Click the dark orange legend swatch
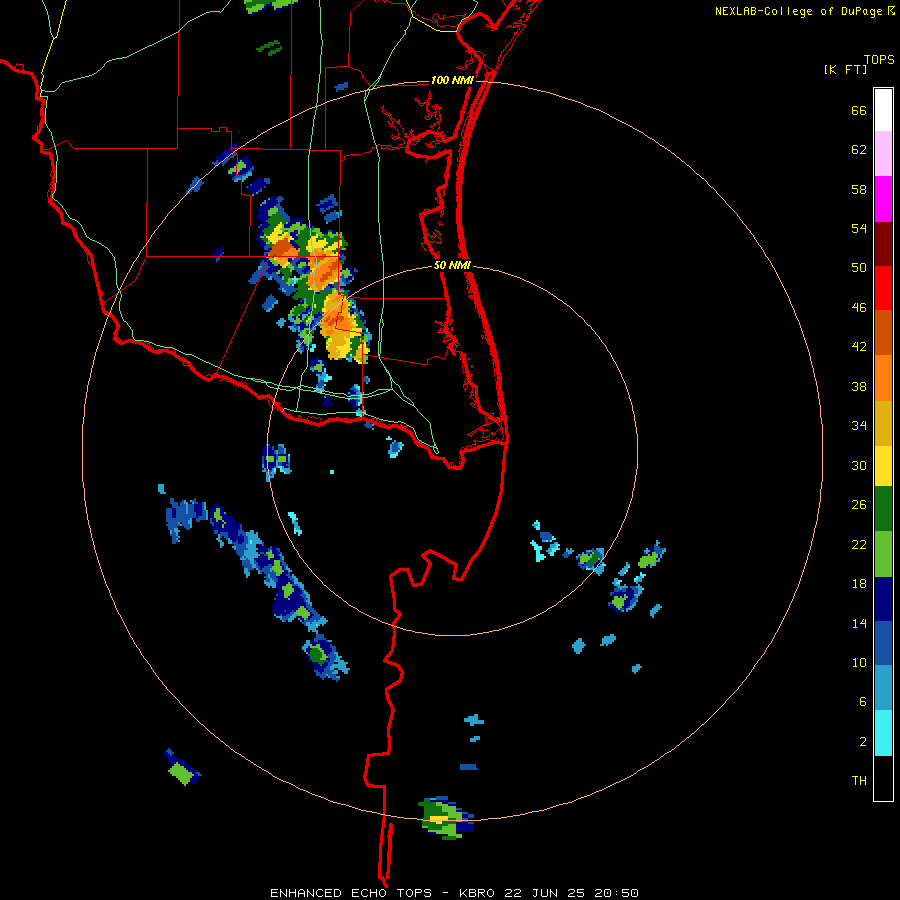Viewport: 900px width, 900px height. tap(883, 332)
